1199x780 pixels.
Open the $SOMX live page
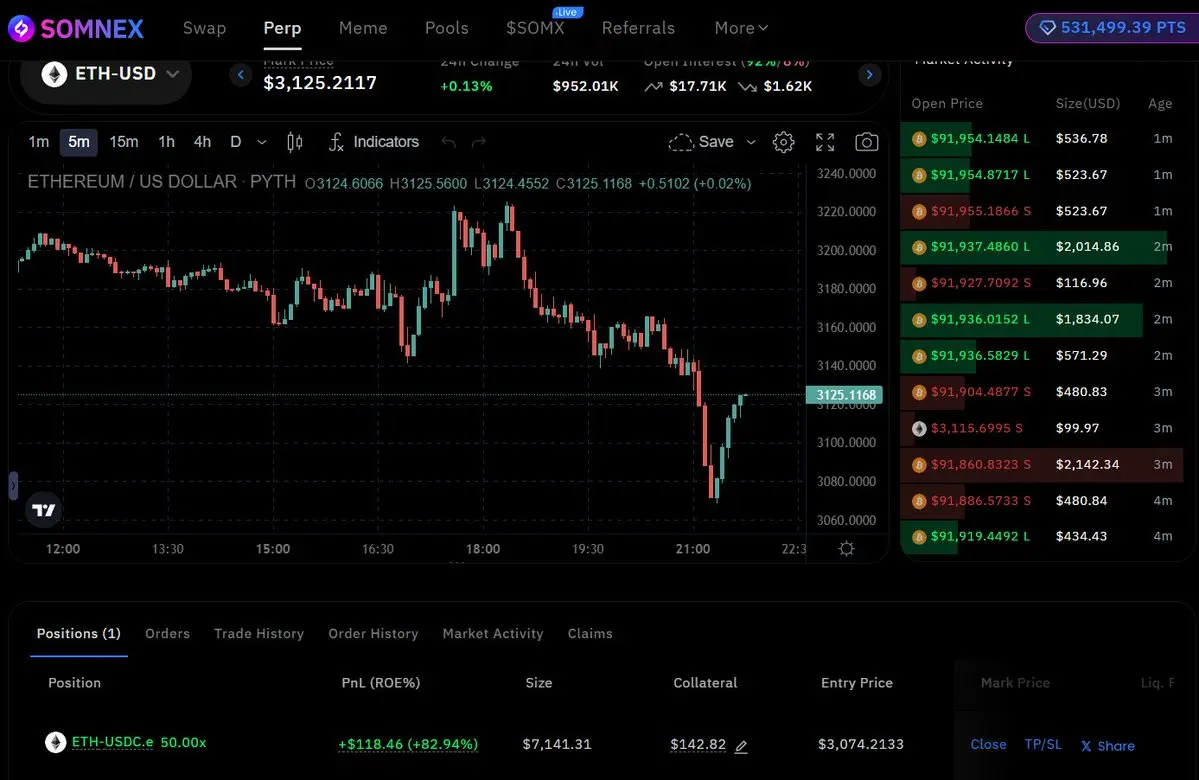point(535,28)
